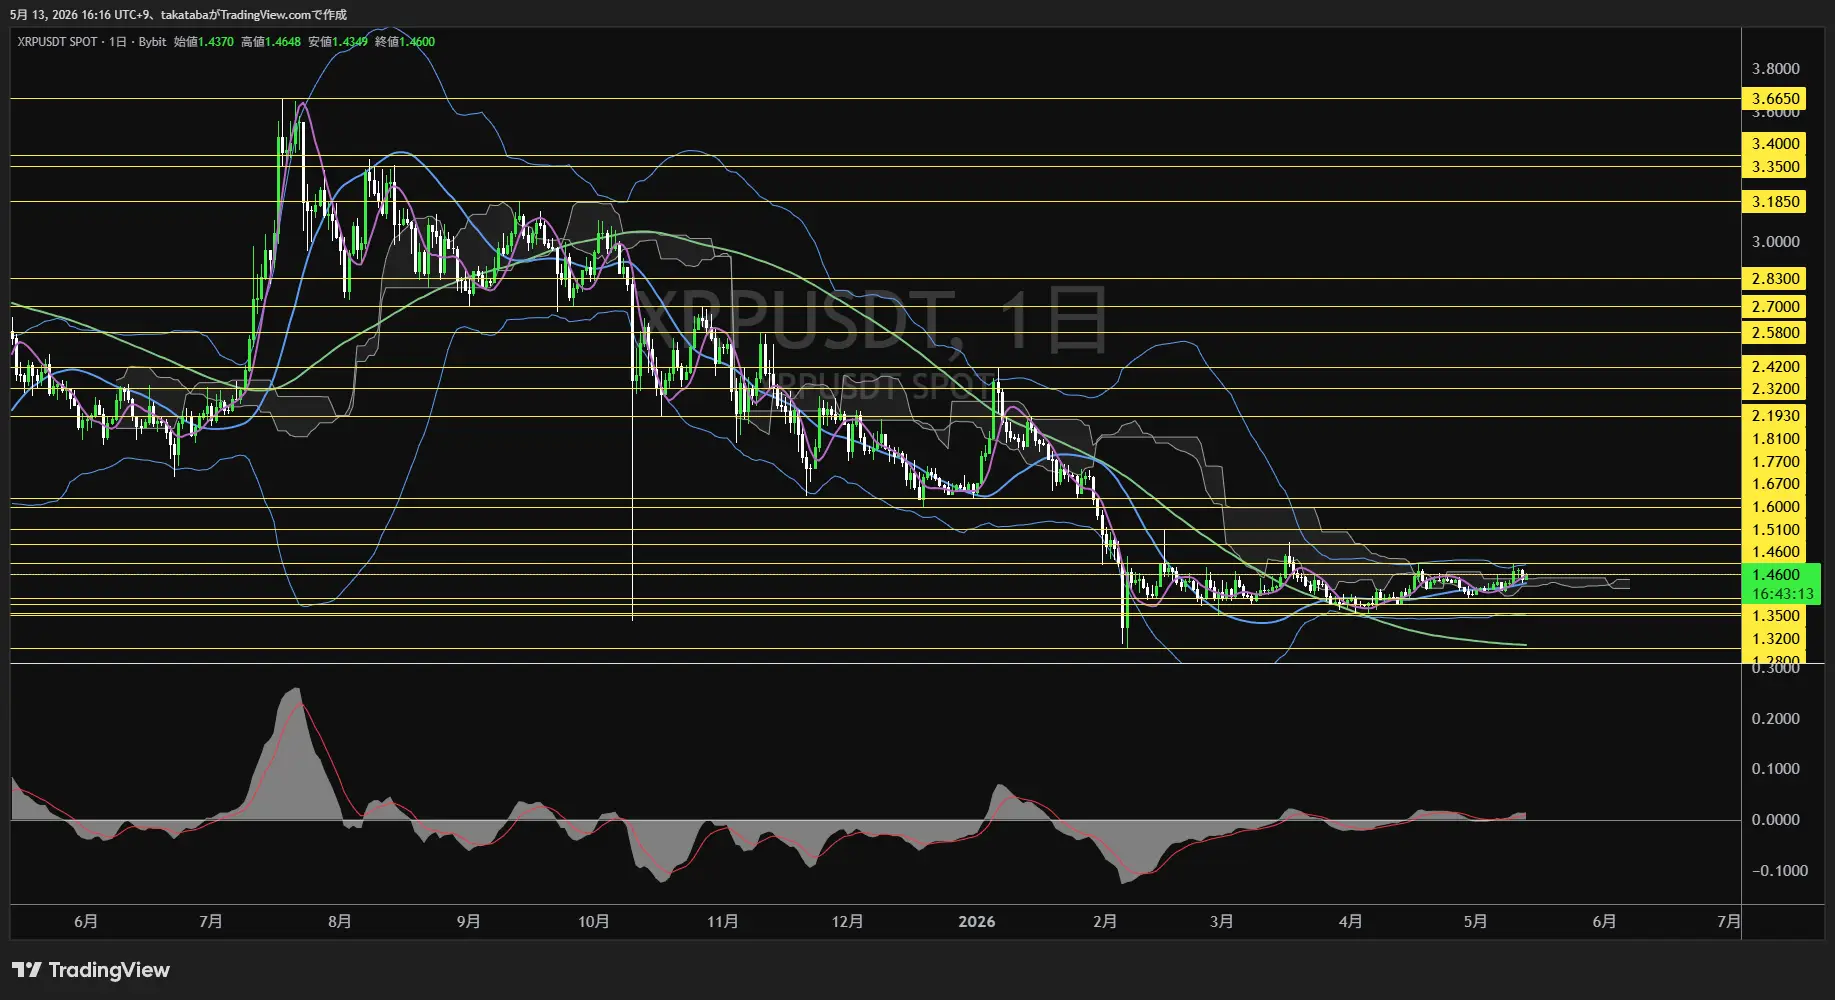Select the 3.4000 yellow price label
Image resolution: width=1835 pixels, height=1000 pixels.
point(1775,144)
